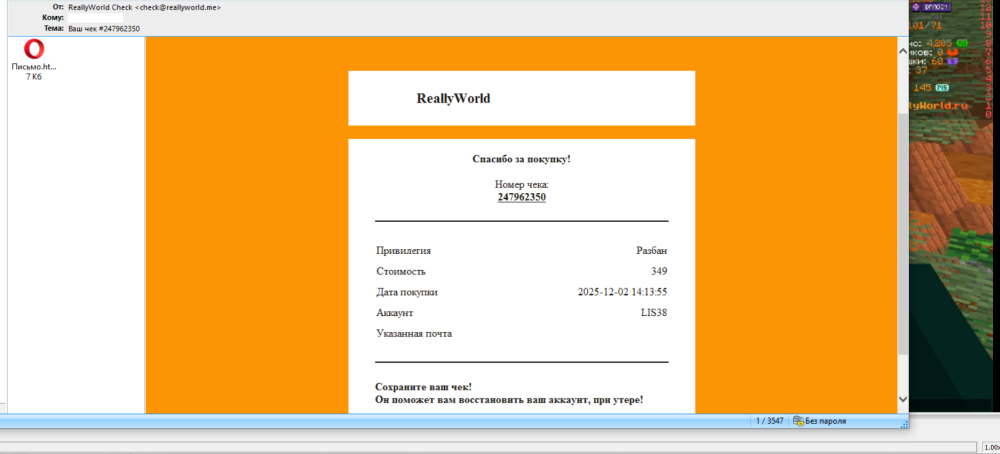Viewport: 1000px width, 454px height.
Task: Click the message counter 1 / 3547
Action: [769, 421]
